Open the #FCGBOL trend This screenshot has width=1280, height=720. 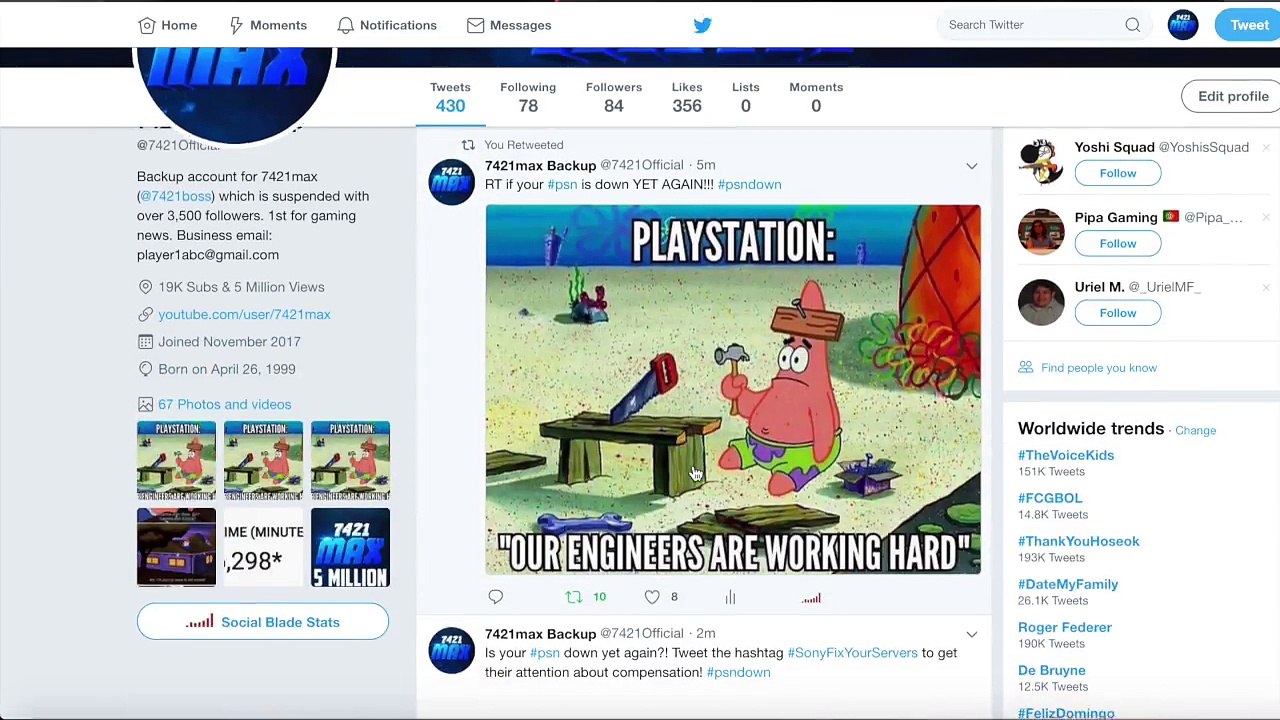[x=1050, y=498]
